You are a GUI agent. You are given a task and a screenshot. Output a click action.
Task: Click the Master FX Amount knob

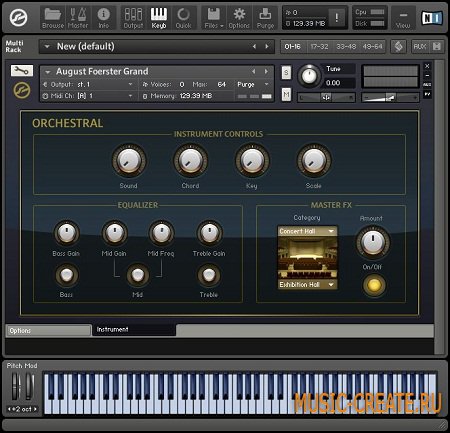tap(373, 243)
